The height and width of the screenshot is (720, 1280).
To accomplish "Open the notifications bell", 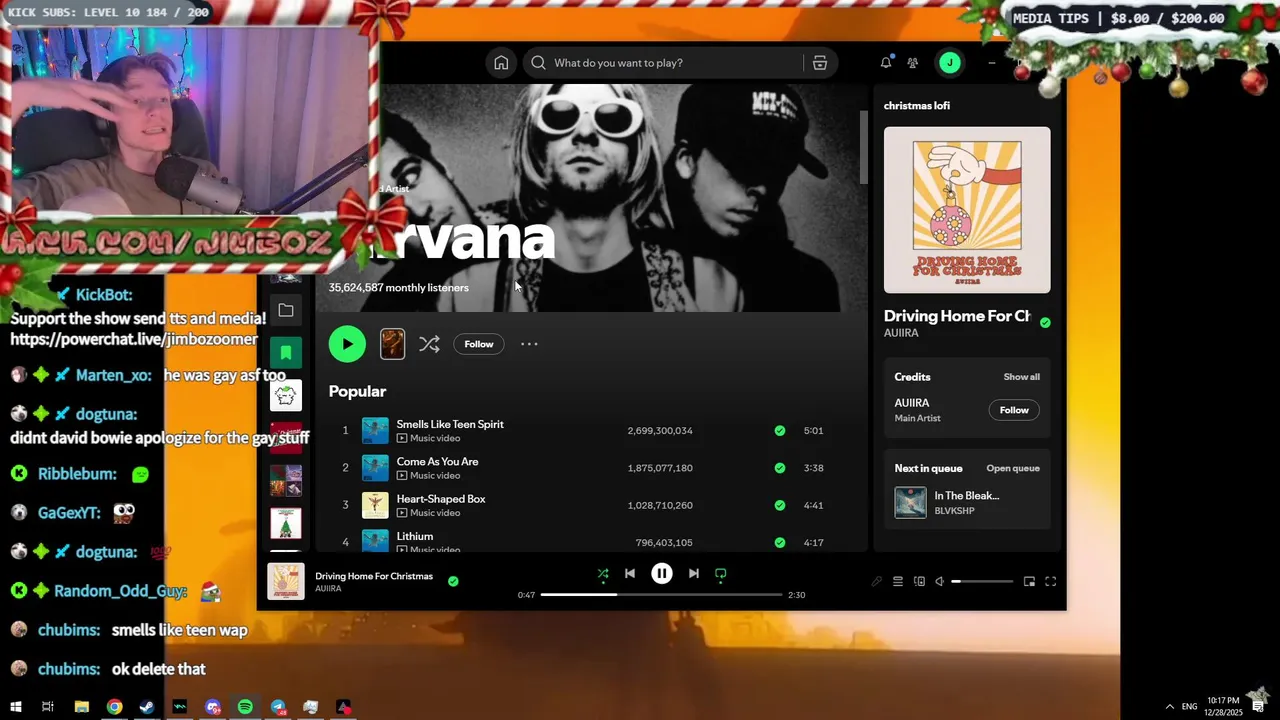I will (885, 63).
